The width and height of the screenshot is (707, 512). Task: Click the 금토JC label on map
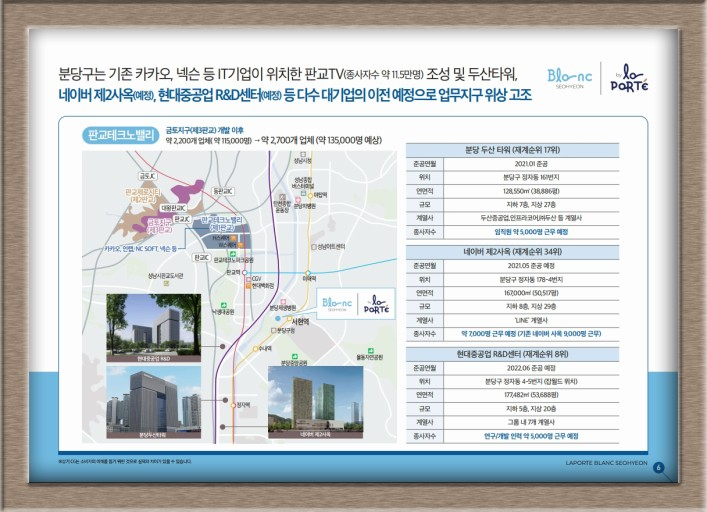[x=148, y=176]
